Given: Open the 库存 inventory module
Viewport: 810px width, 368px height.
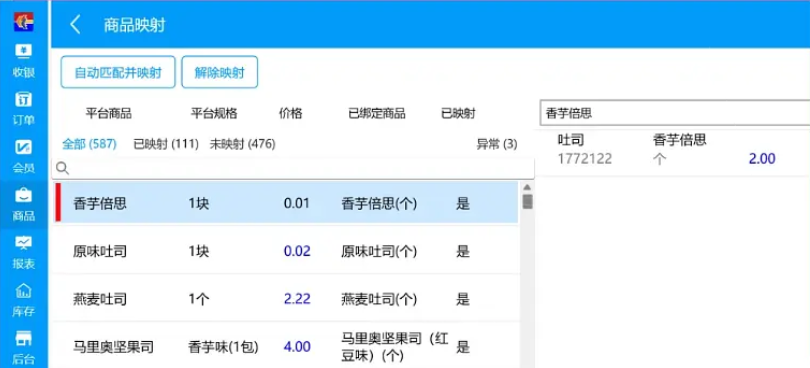Looking at the screenshot, I should click(x=24, y=300).
